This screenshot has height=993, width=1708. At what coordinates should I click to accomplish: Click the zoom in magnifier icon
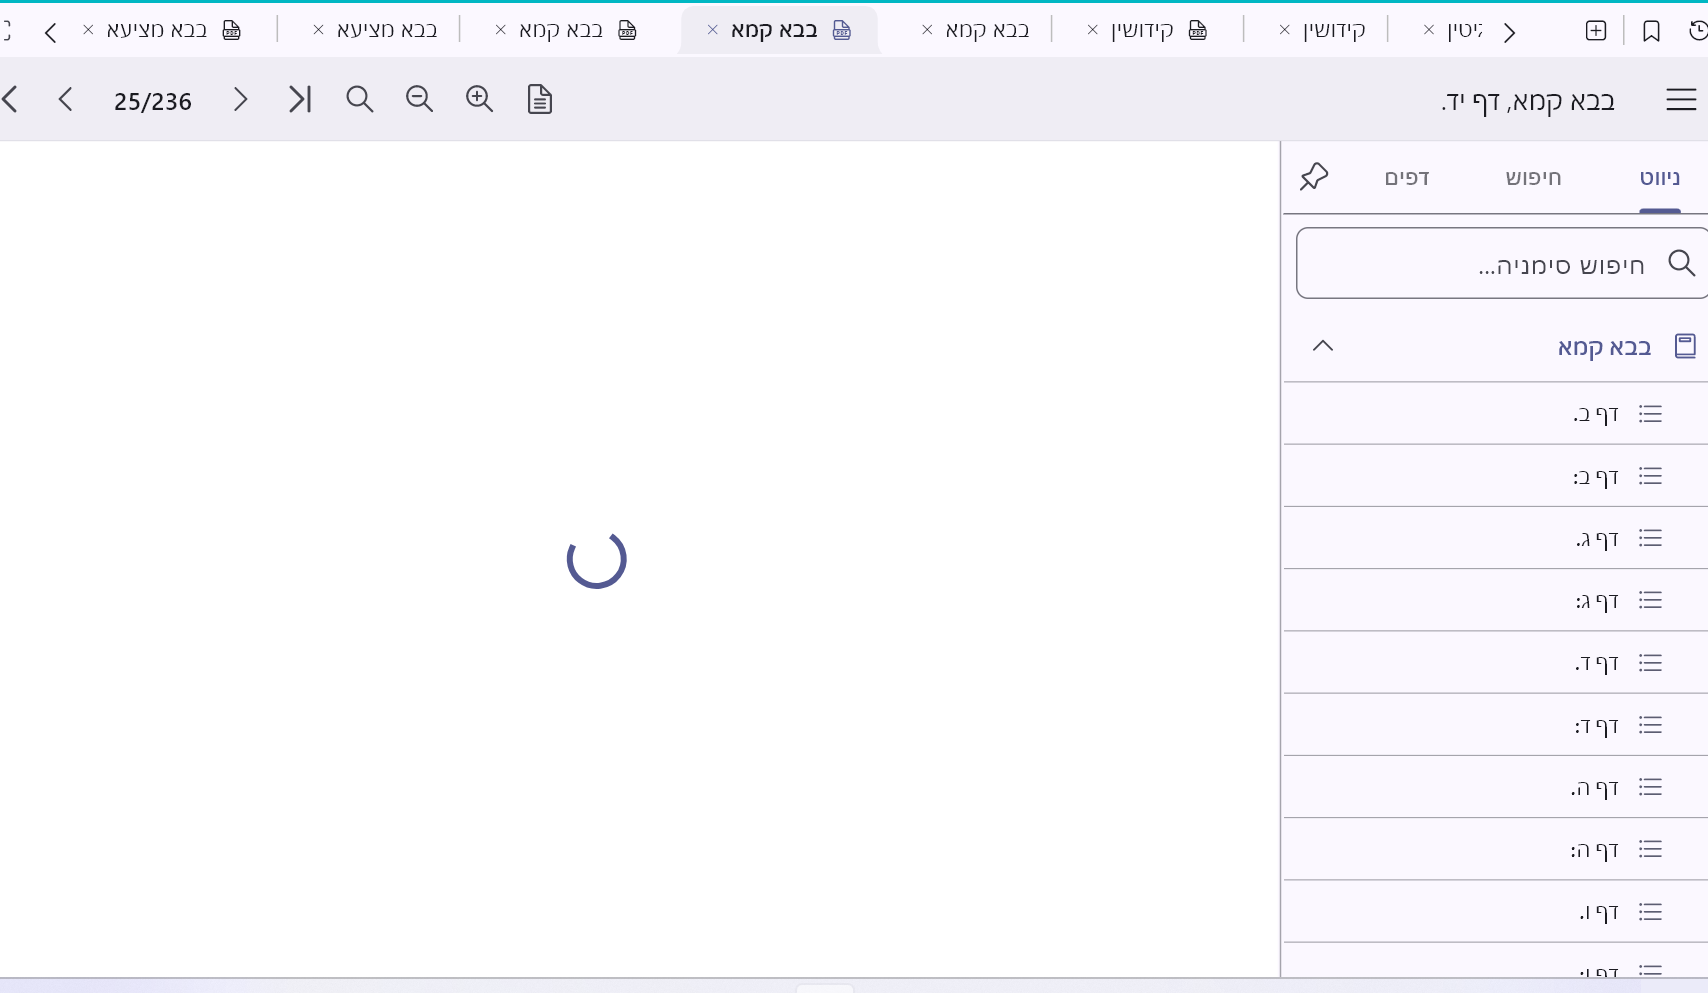pyautogui.click(x=479, y=99)
